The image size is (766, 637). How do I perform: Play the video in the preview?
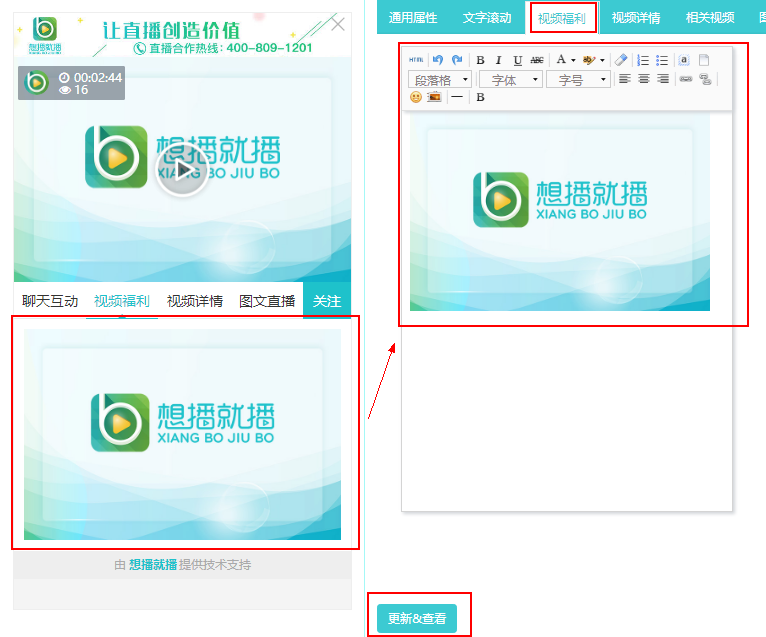click(182, 170)
